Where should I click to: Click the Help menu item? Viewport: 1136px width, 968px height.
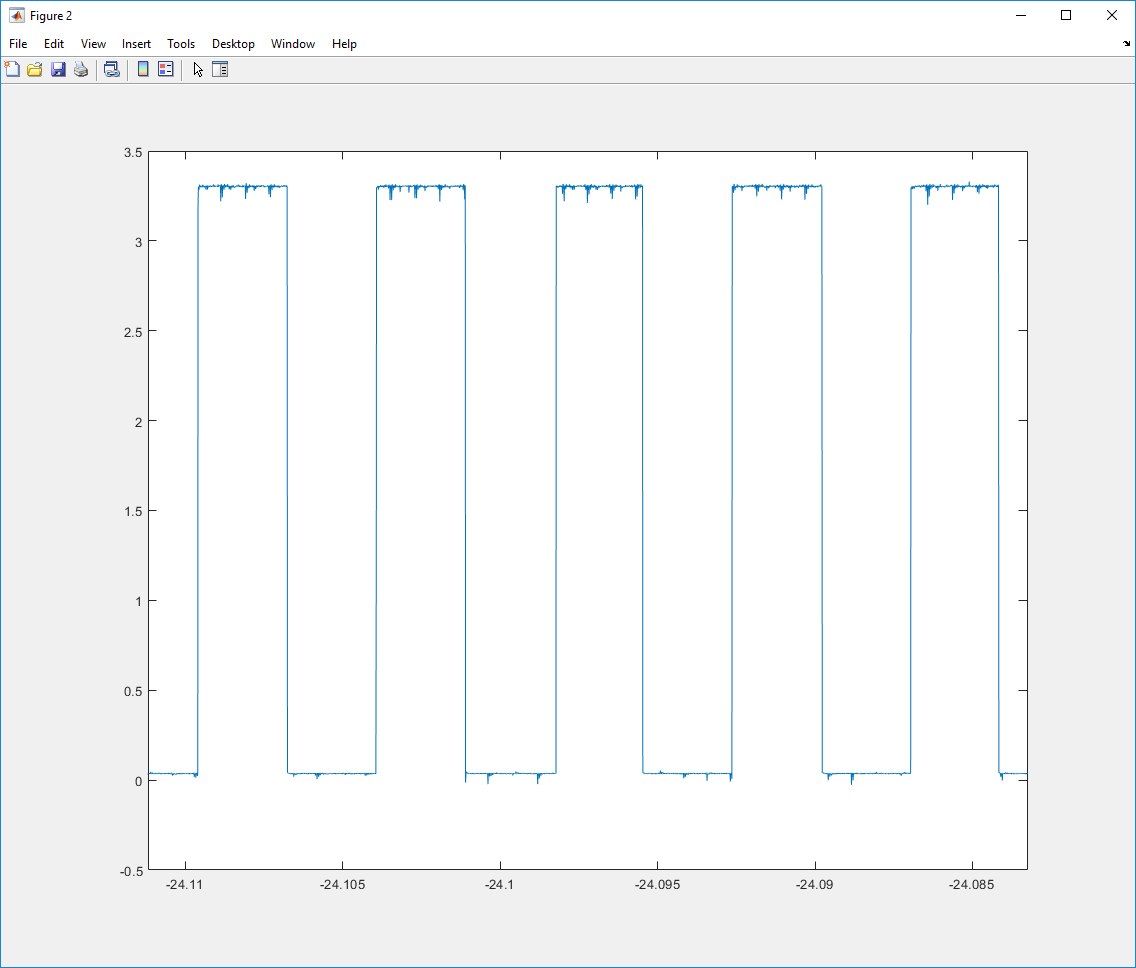coord(344,44)
